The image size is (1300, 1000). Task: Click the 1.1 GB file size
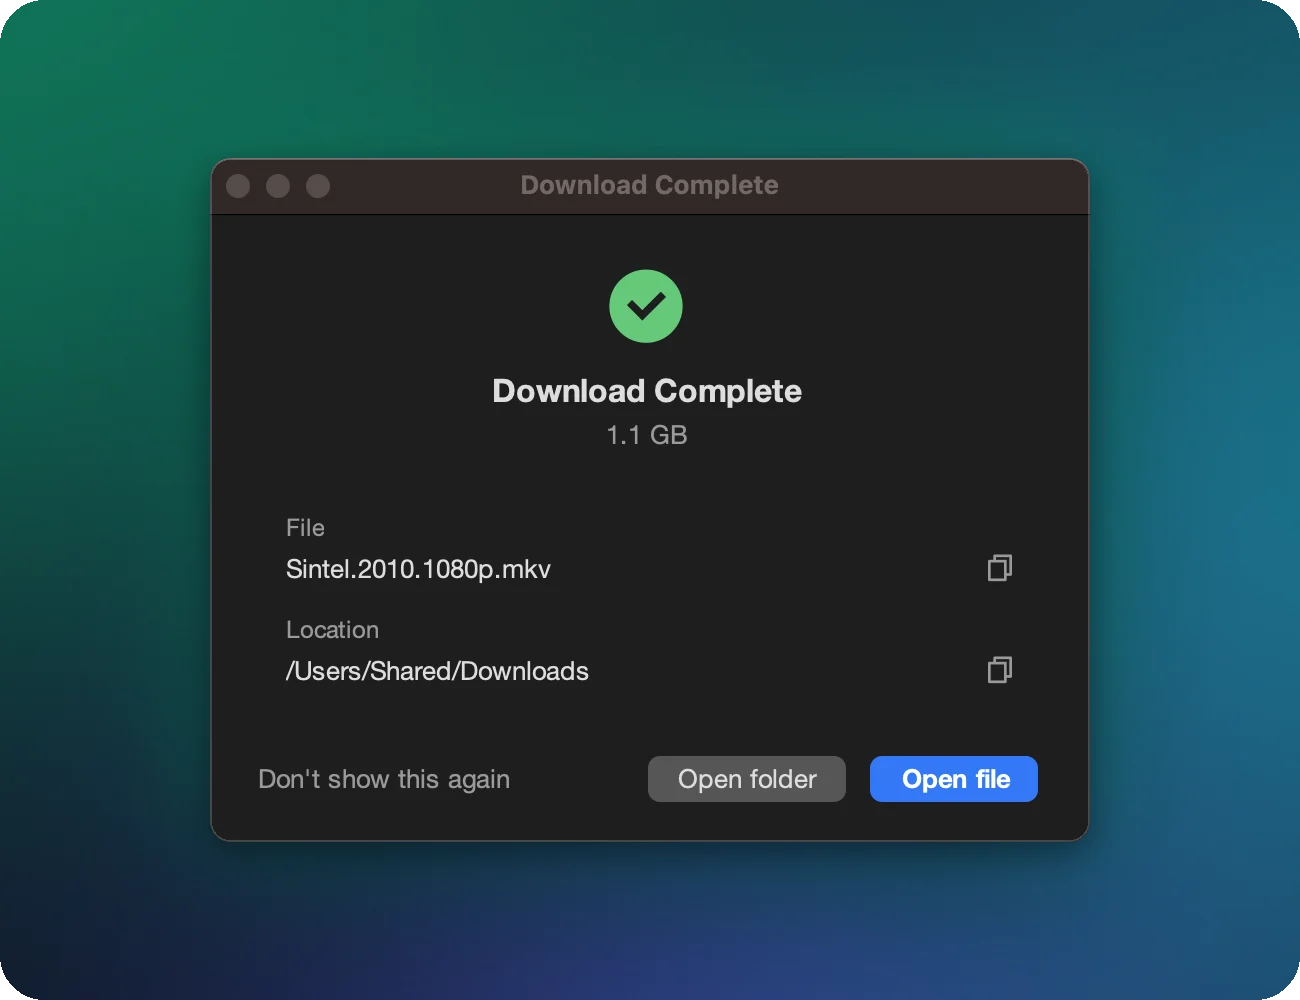[647, 435]
